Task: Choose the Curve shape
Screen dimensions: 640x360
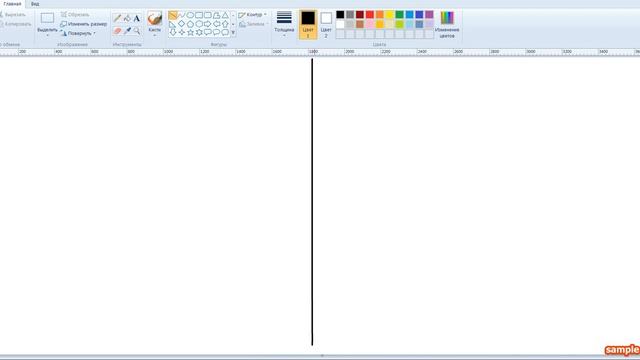Action: click(182, 16)
